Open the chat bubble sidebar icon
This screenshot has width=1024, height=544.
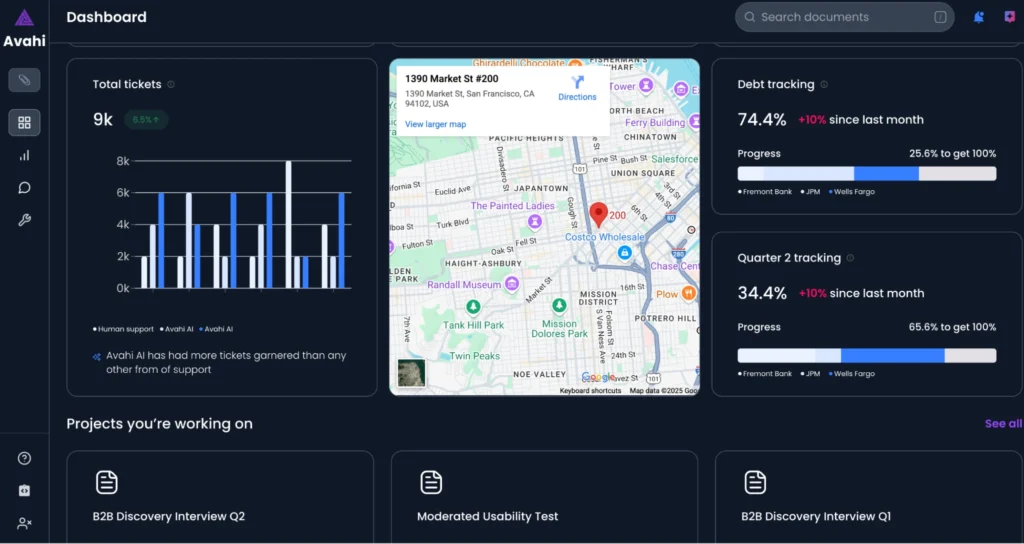[24, 188]
